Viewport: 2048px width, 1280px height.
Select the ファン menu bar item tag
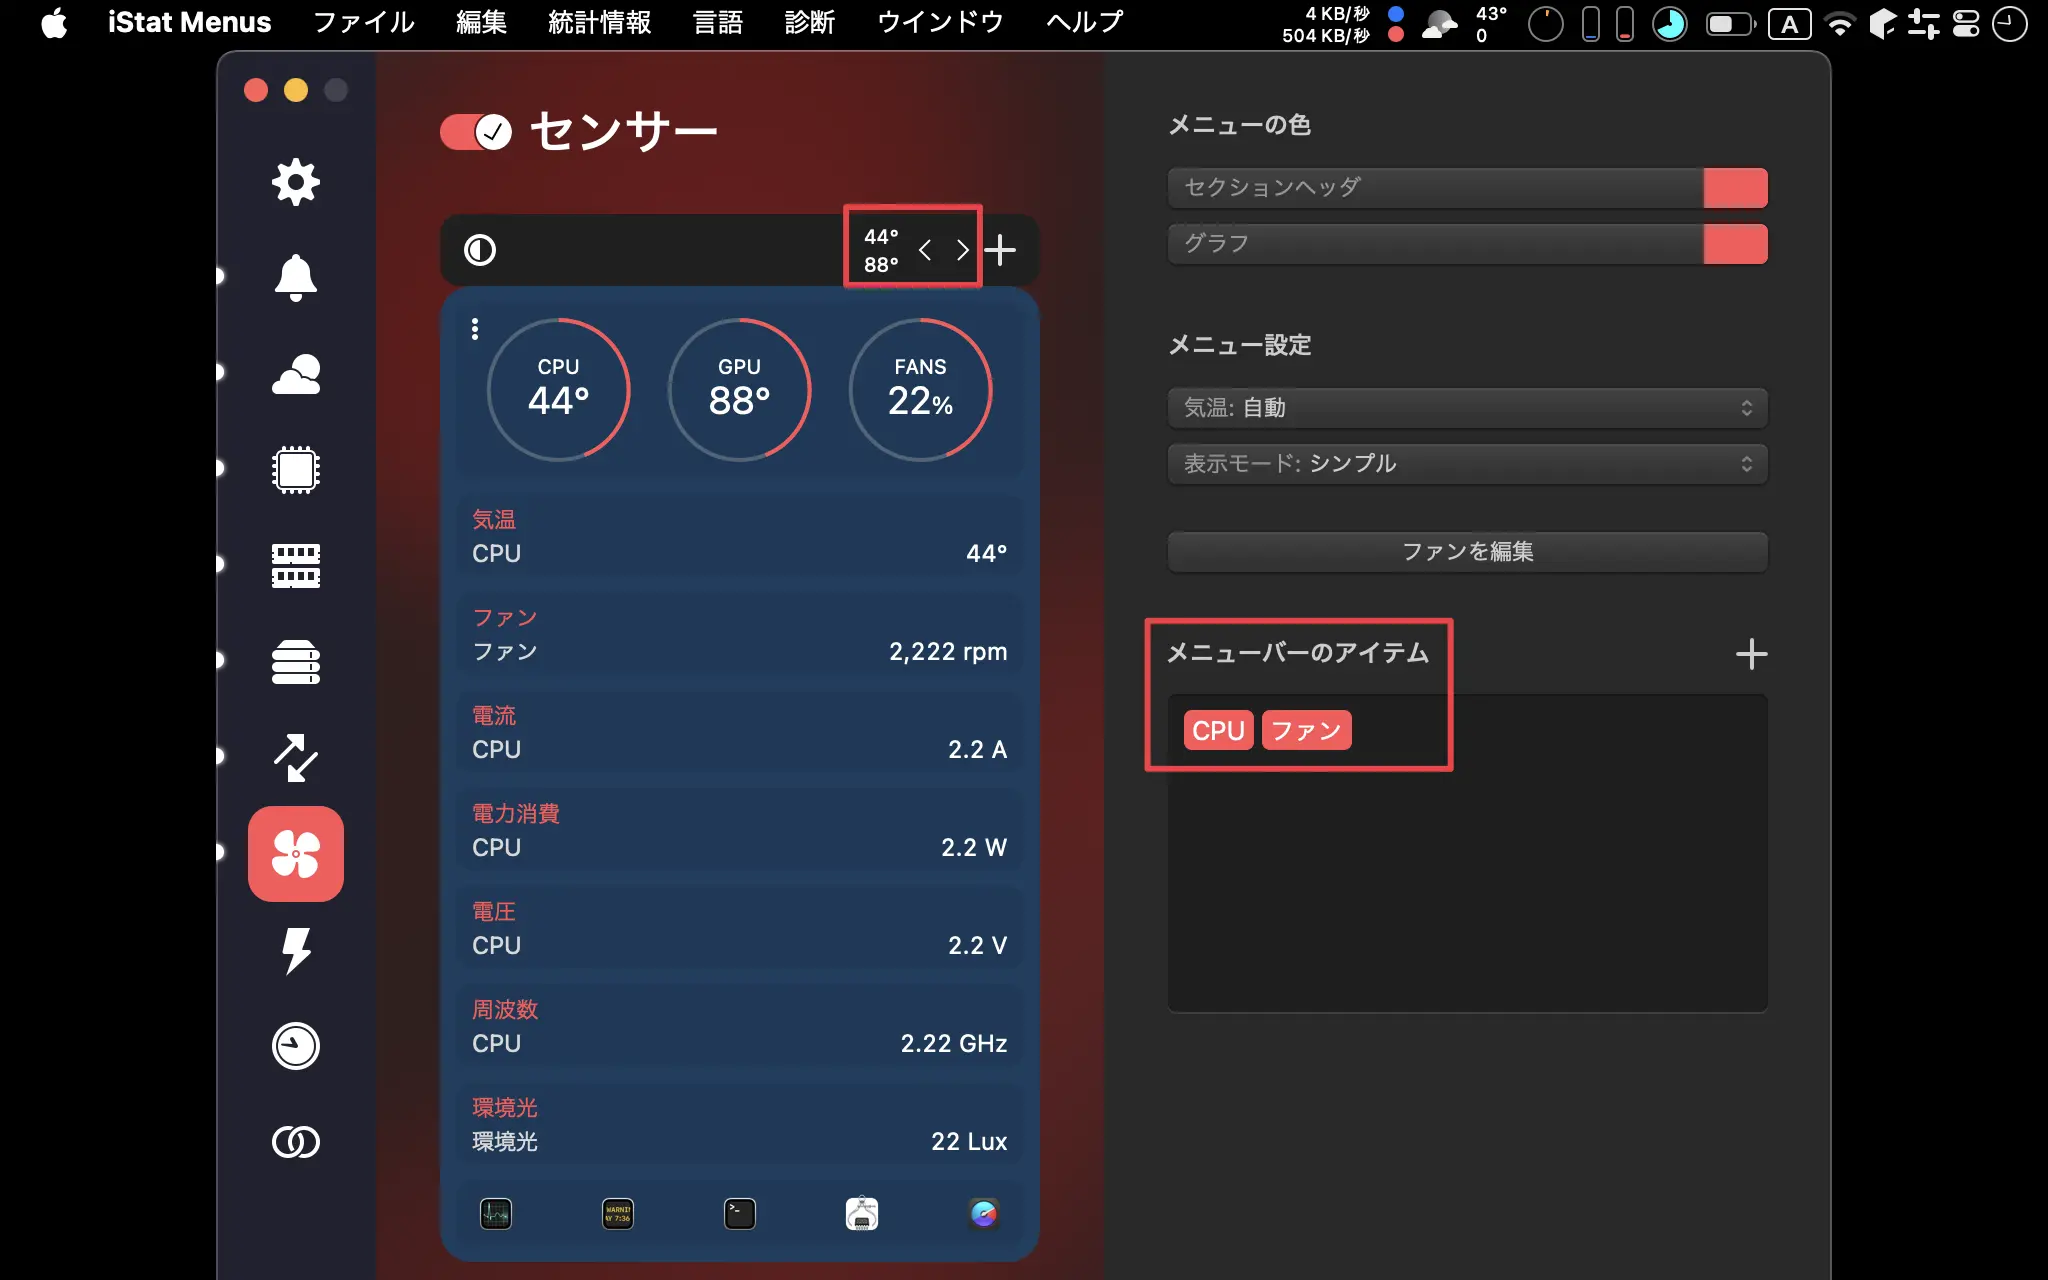click(1306, 730)
